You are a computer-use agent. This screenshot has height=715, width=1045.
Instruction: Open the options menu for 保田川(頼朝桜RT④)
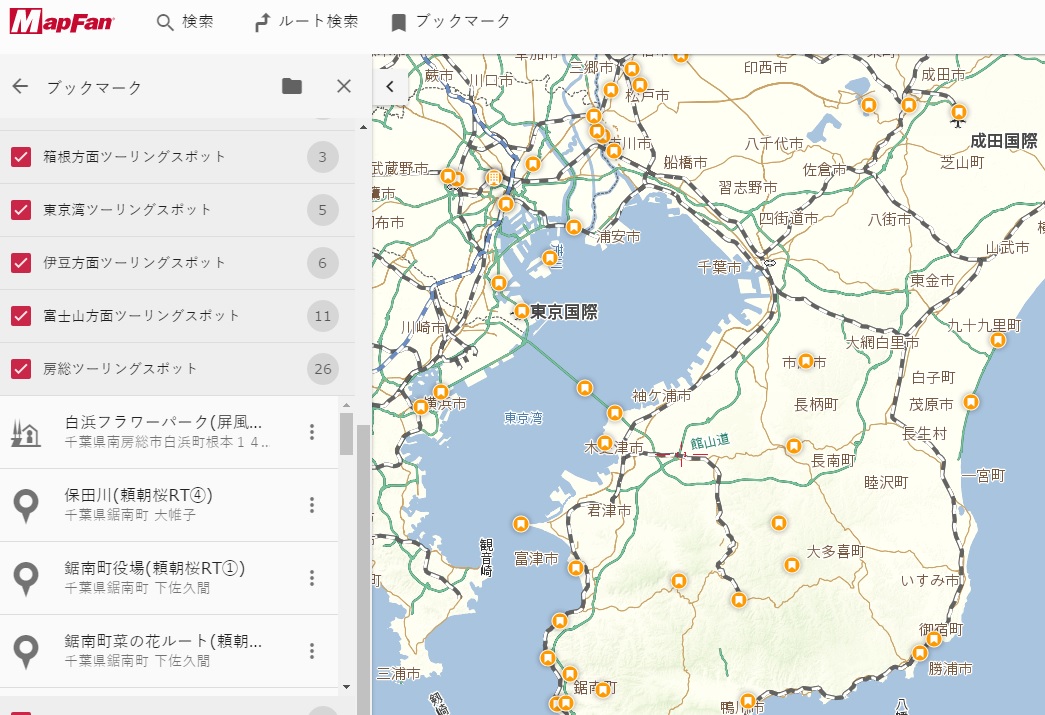pos(312,504)
